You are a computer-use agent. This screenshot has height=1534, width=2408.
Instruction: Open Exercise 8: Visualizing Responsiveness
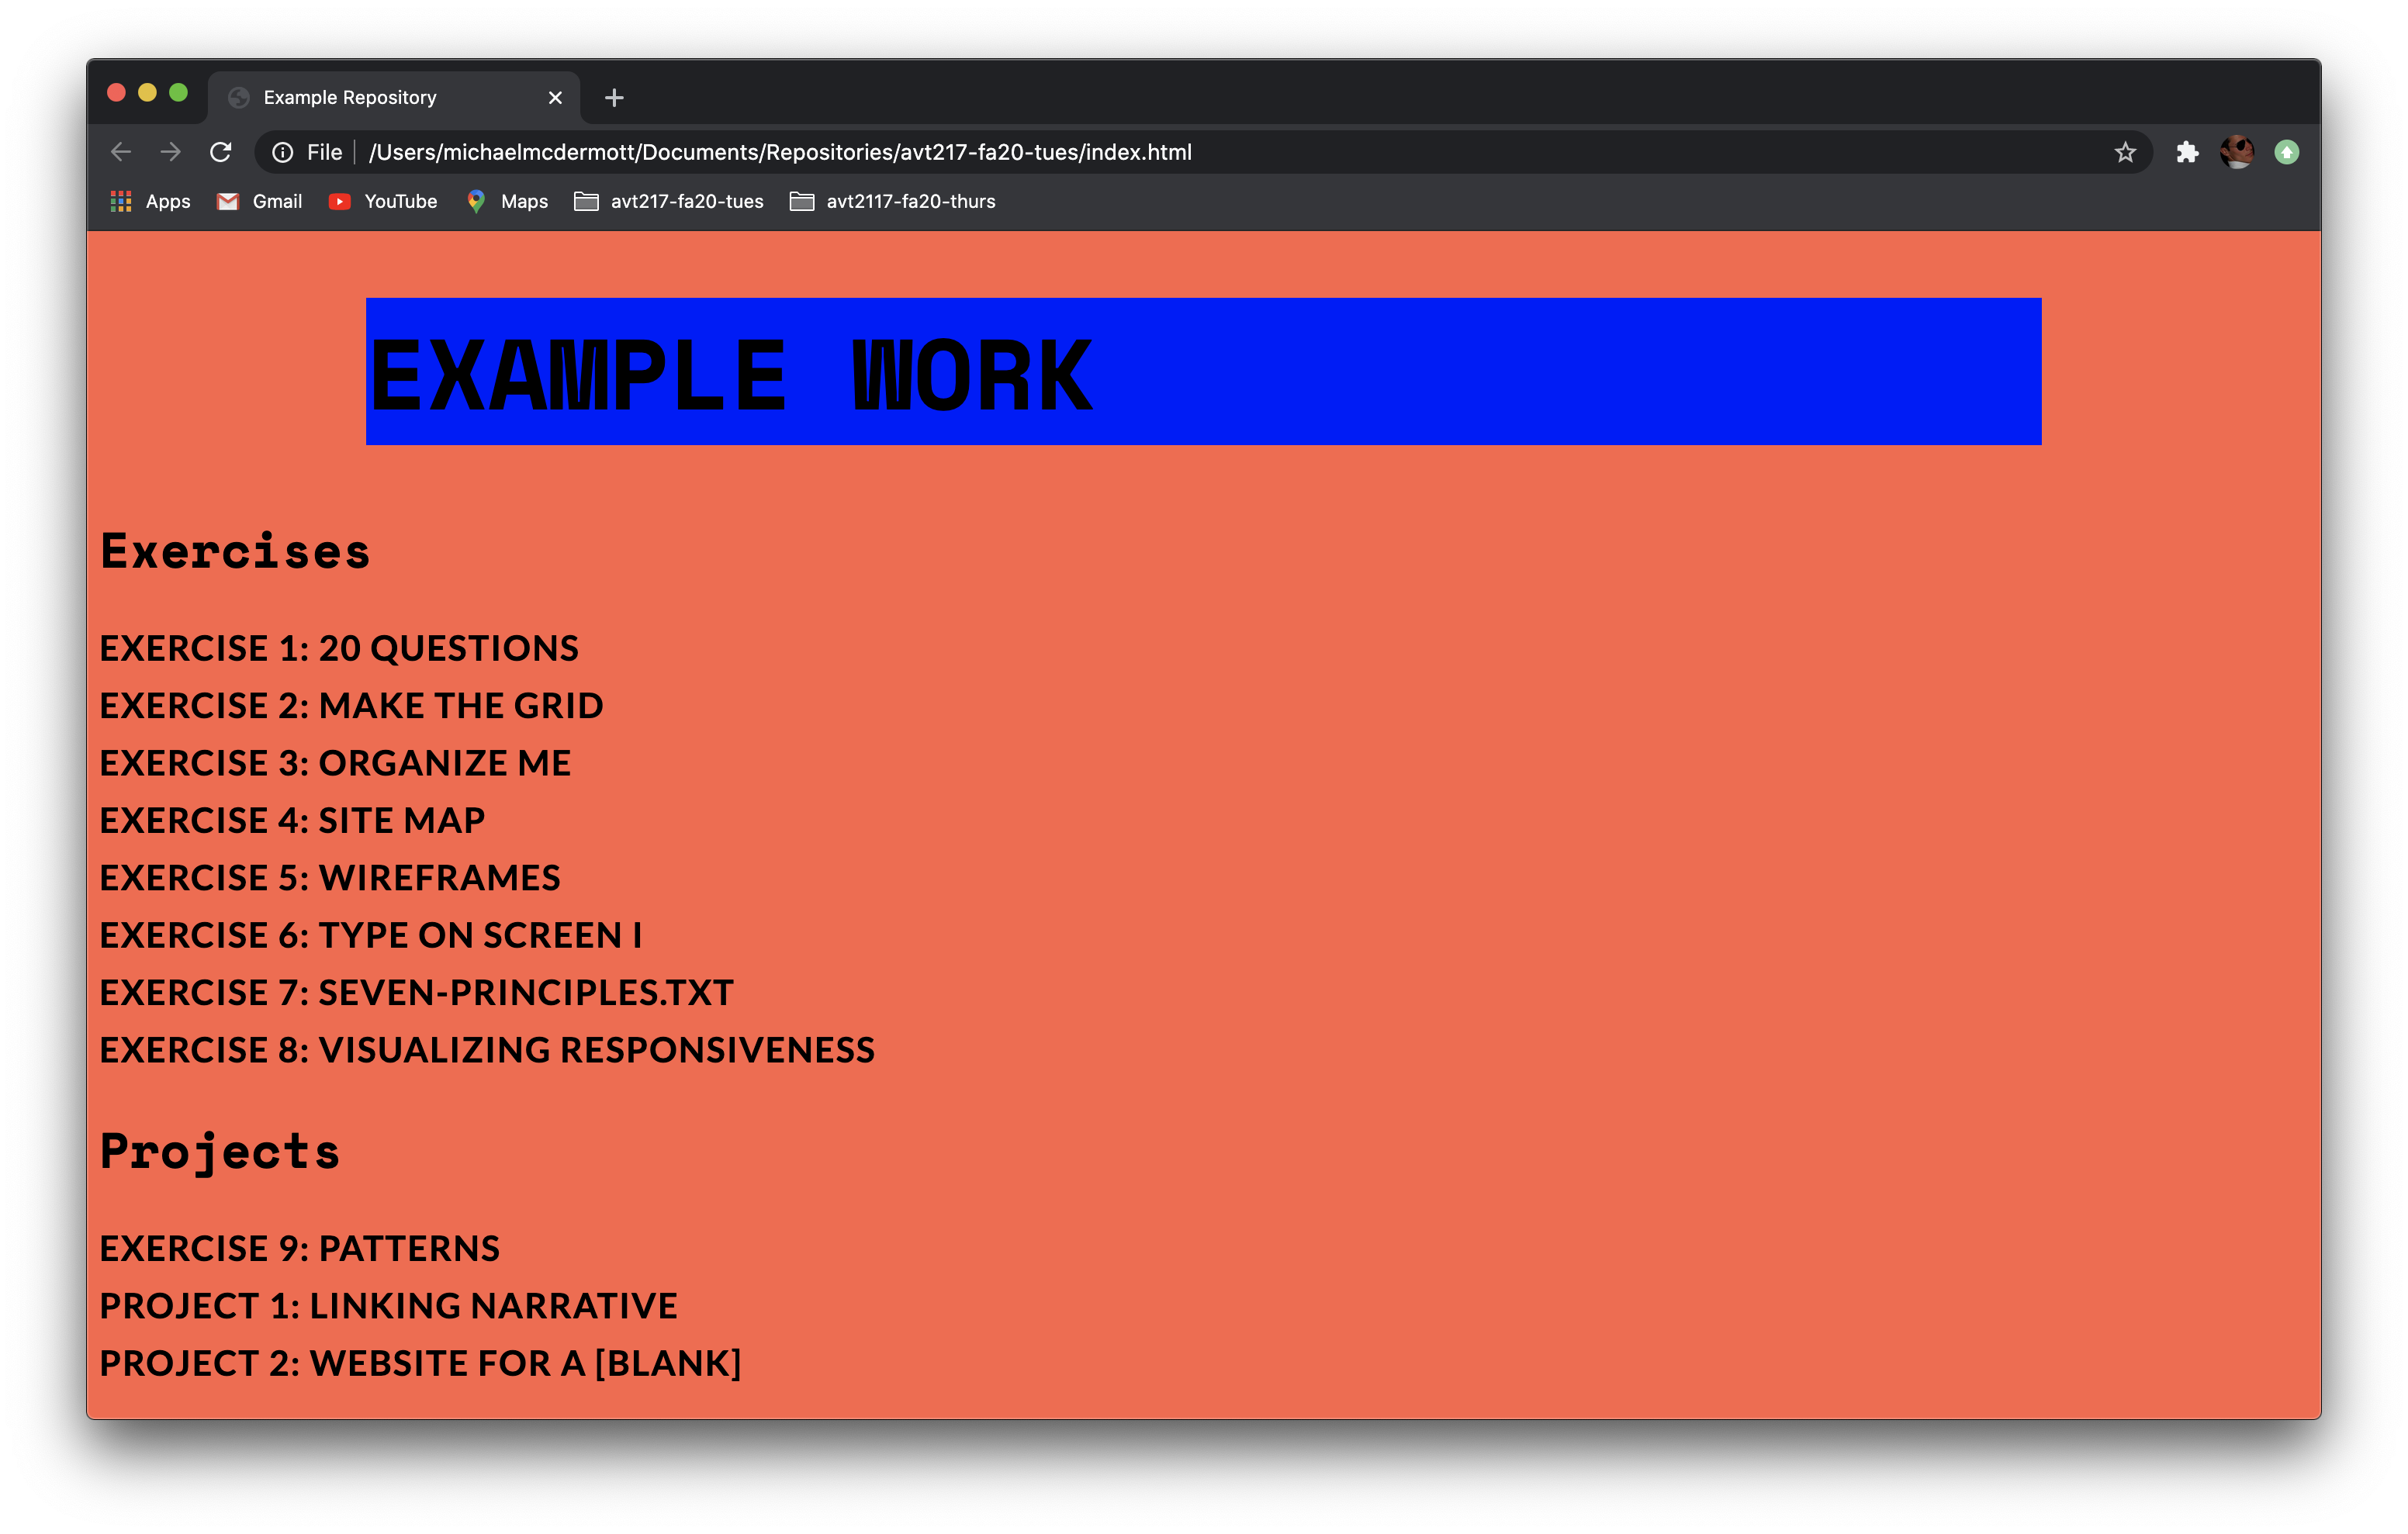click(x=487, y=1049)
